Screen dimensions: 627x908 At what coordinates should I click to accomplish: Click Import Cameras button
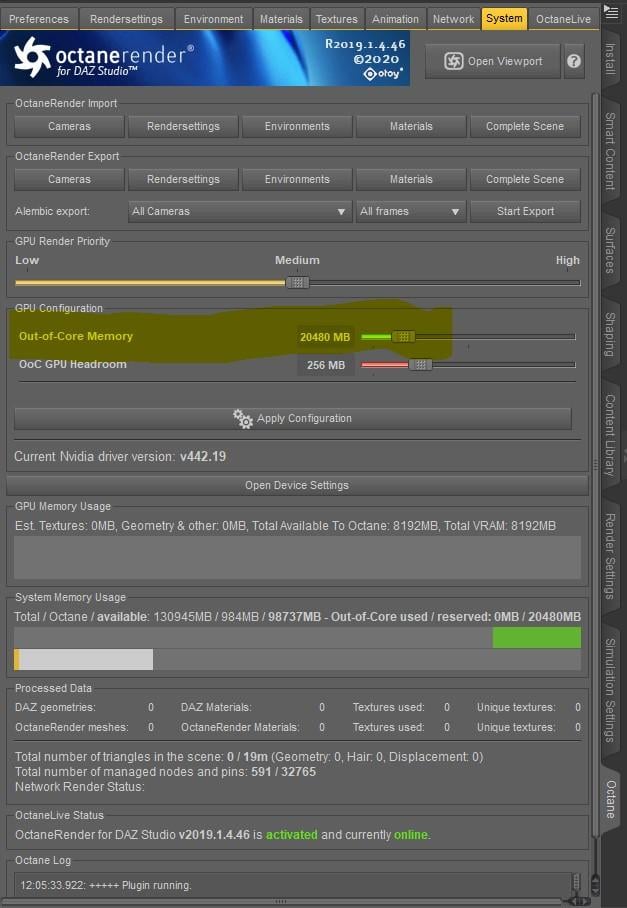69,126
